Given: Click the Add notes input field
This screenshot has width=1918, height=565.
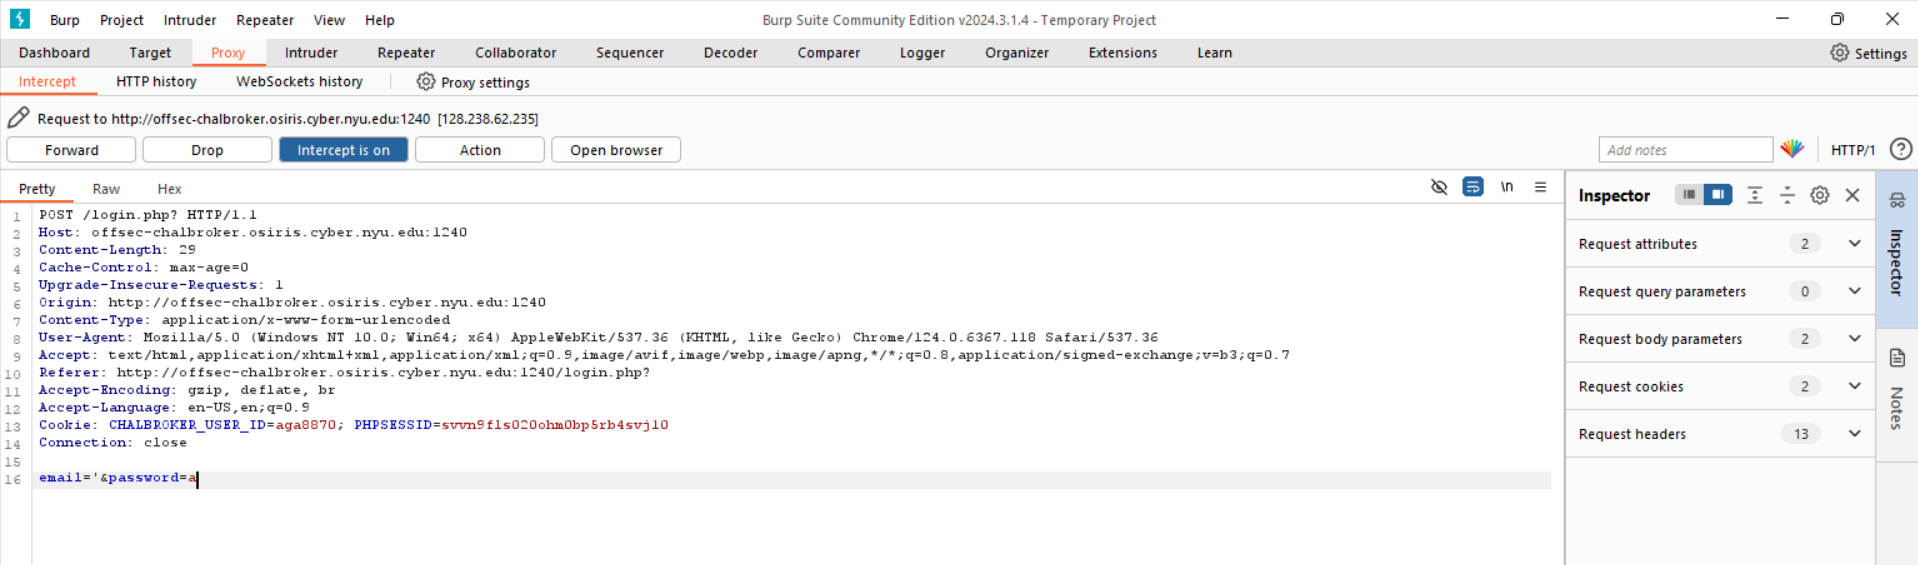Looking at the screenshot, I should pos(1684,150).
